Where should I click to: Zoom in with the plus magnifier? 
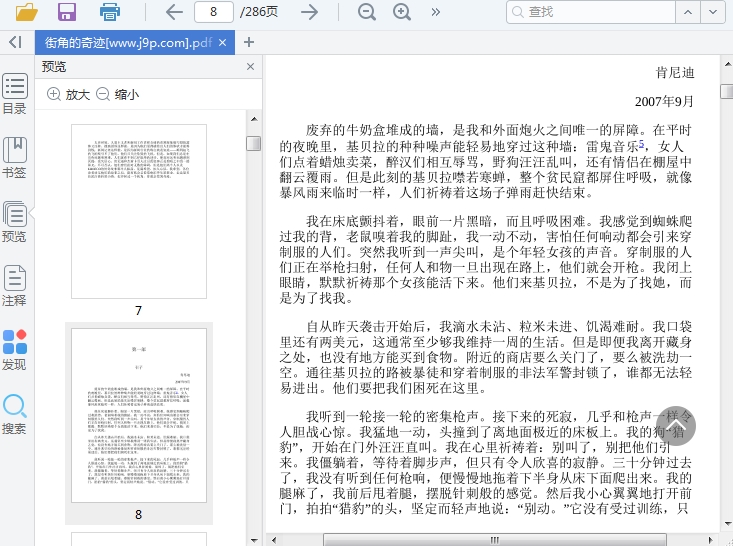402,12
